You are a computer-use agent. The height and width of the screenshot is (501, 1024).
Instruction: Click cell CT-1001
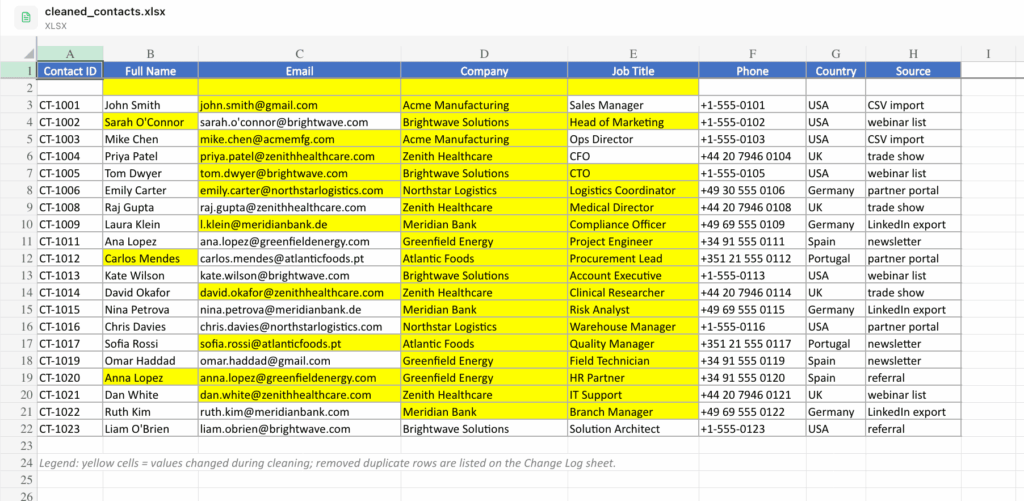click(70, 105)
